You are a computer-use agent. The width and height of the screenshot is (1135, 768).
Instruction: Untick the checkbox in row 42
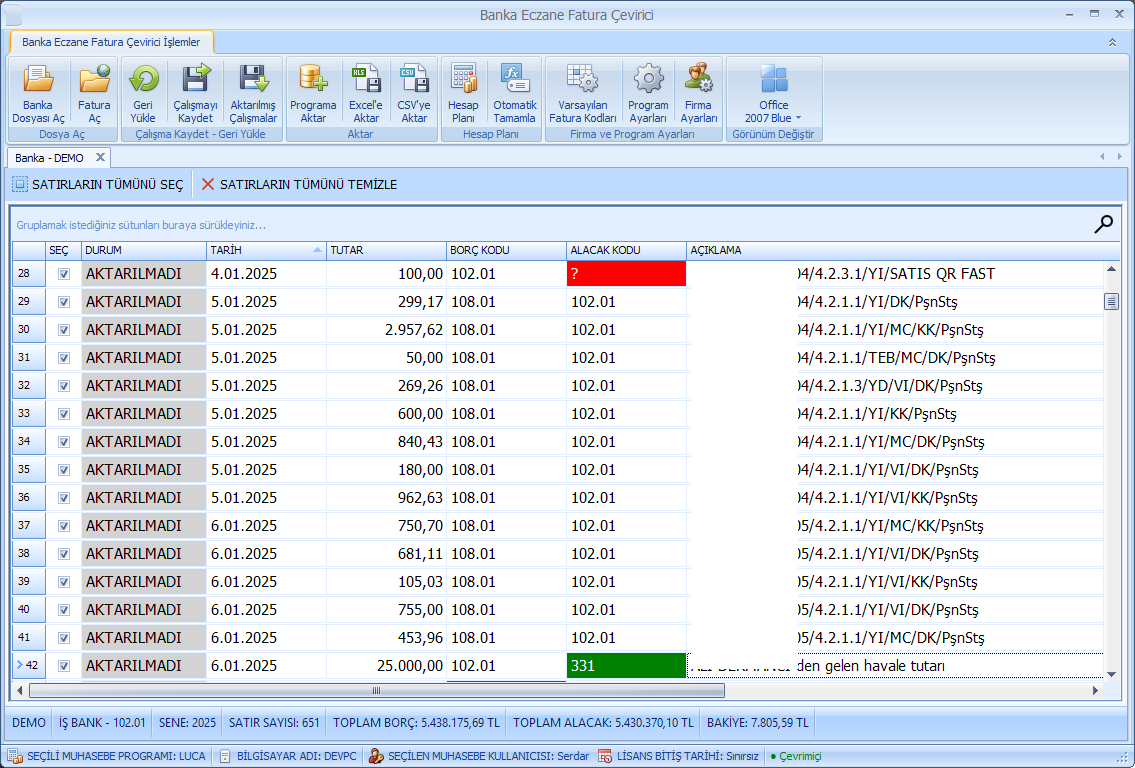(64, 666)
